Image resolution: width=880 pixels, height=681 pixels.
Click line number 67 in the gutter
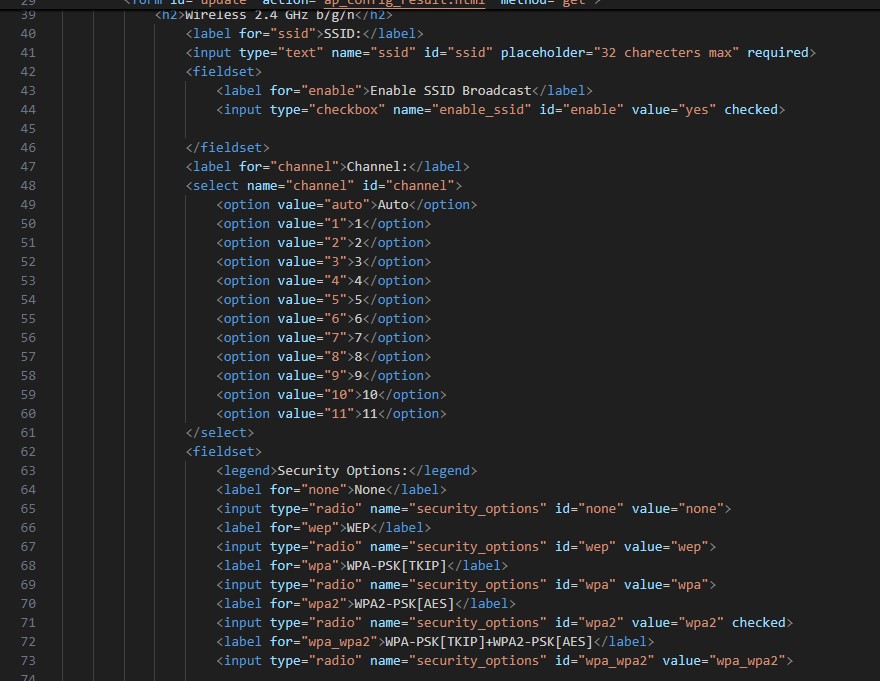pyautogui.click(x=28, y=547)
